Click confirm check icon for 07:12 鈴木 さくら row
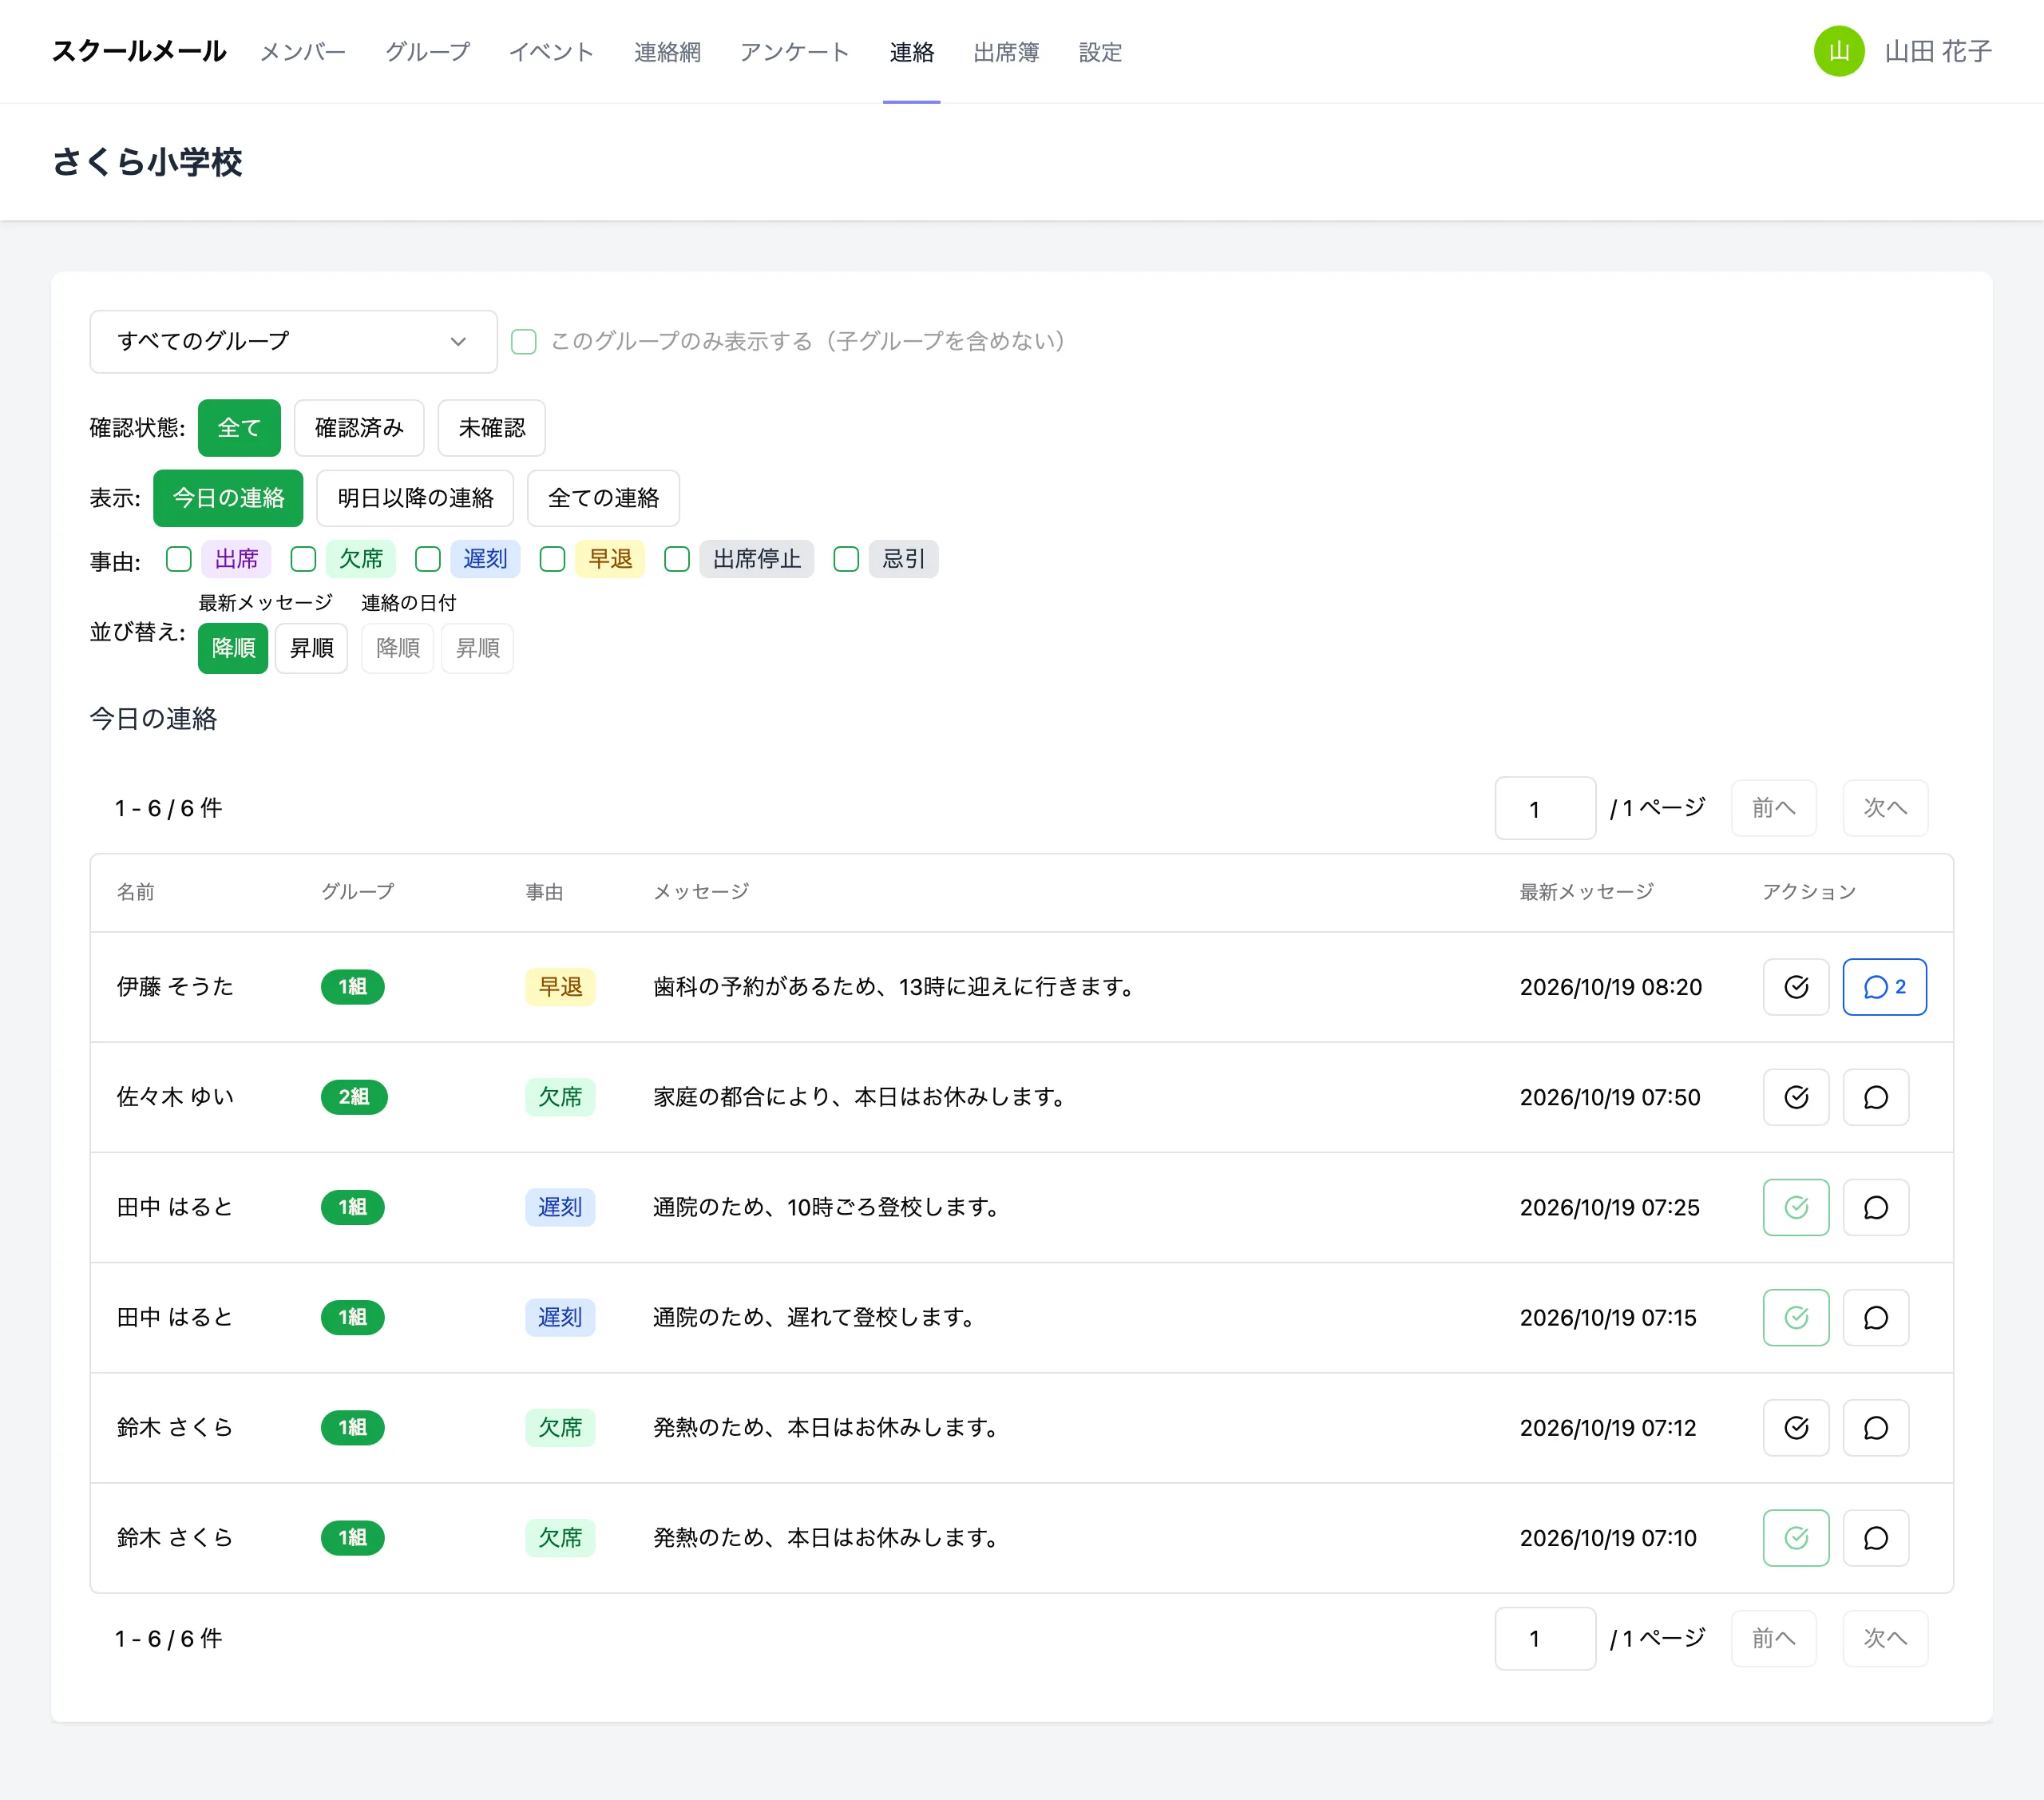 point(1796,1427)
